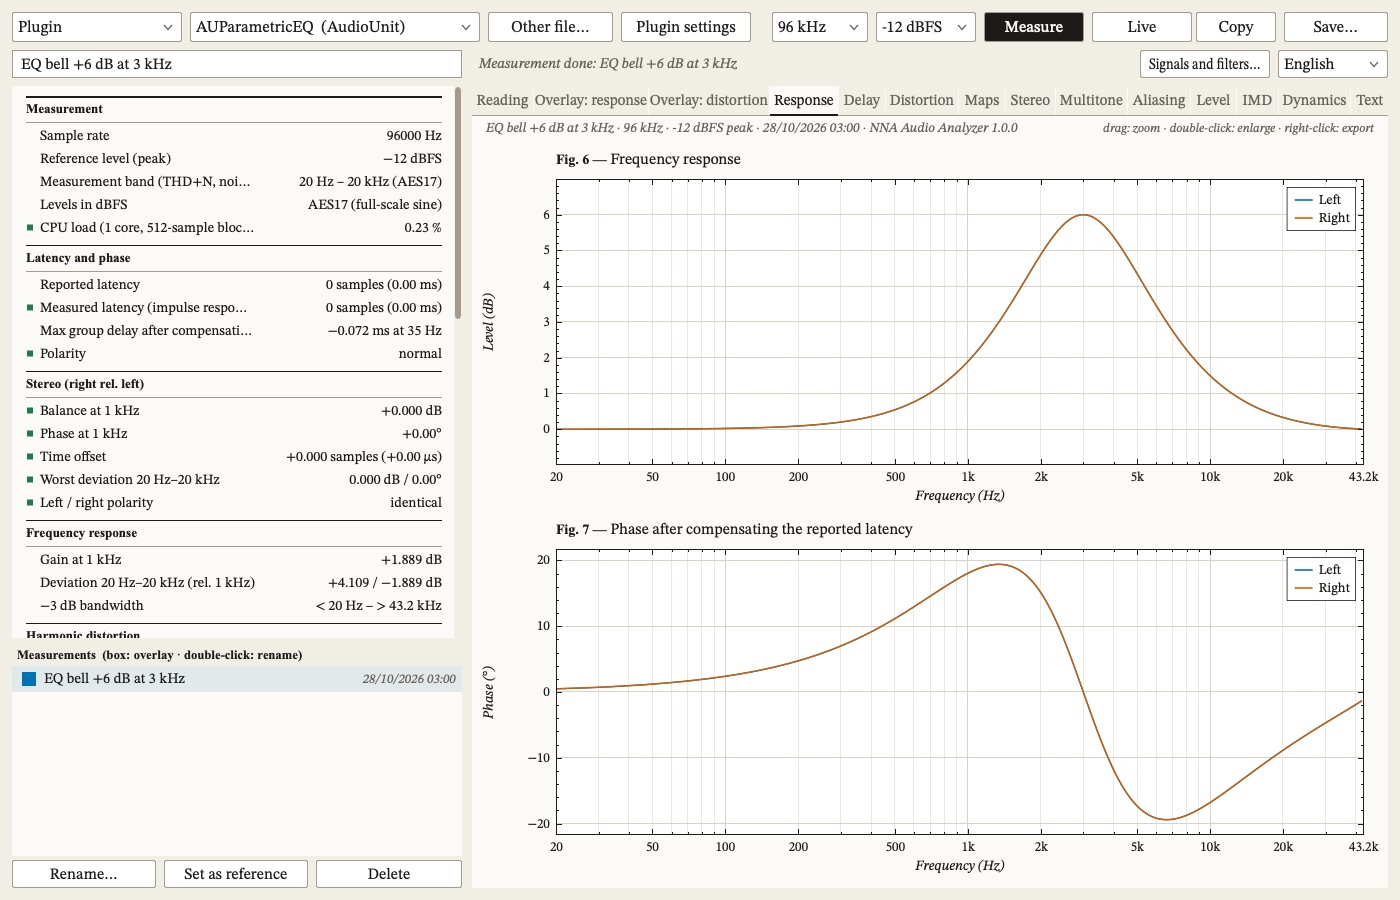Click the Copy button
The height and width of the screenshot is (900, 1400).
(1236, 27)
